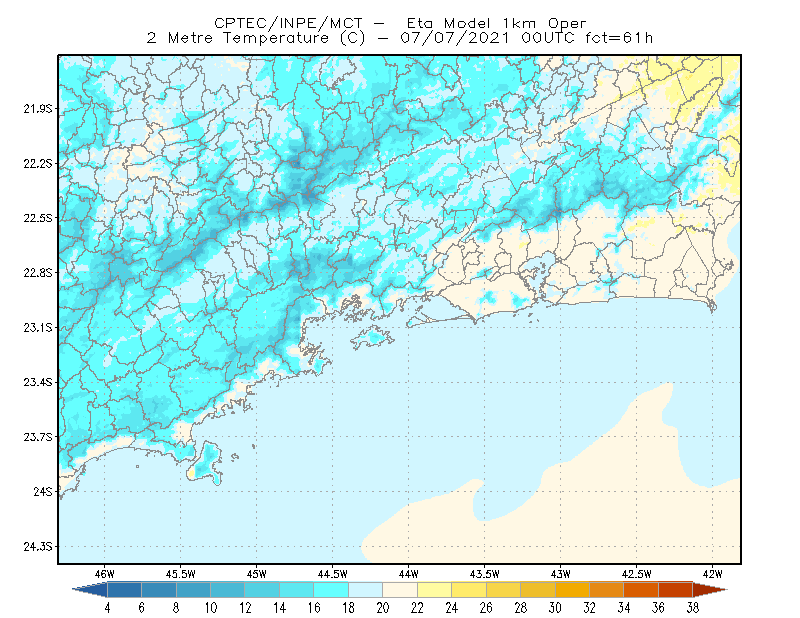
Task: Click the 43.5W longitude axis label
Action: [x=484, y=574]
